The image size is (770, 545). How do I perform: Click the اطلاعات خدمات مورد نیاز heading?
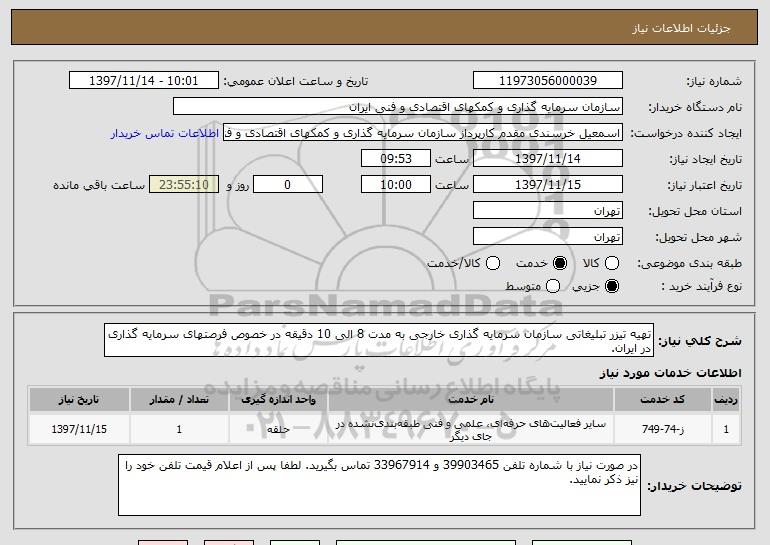pyautogui.click(x=670, y=373)
